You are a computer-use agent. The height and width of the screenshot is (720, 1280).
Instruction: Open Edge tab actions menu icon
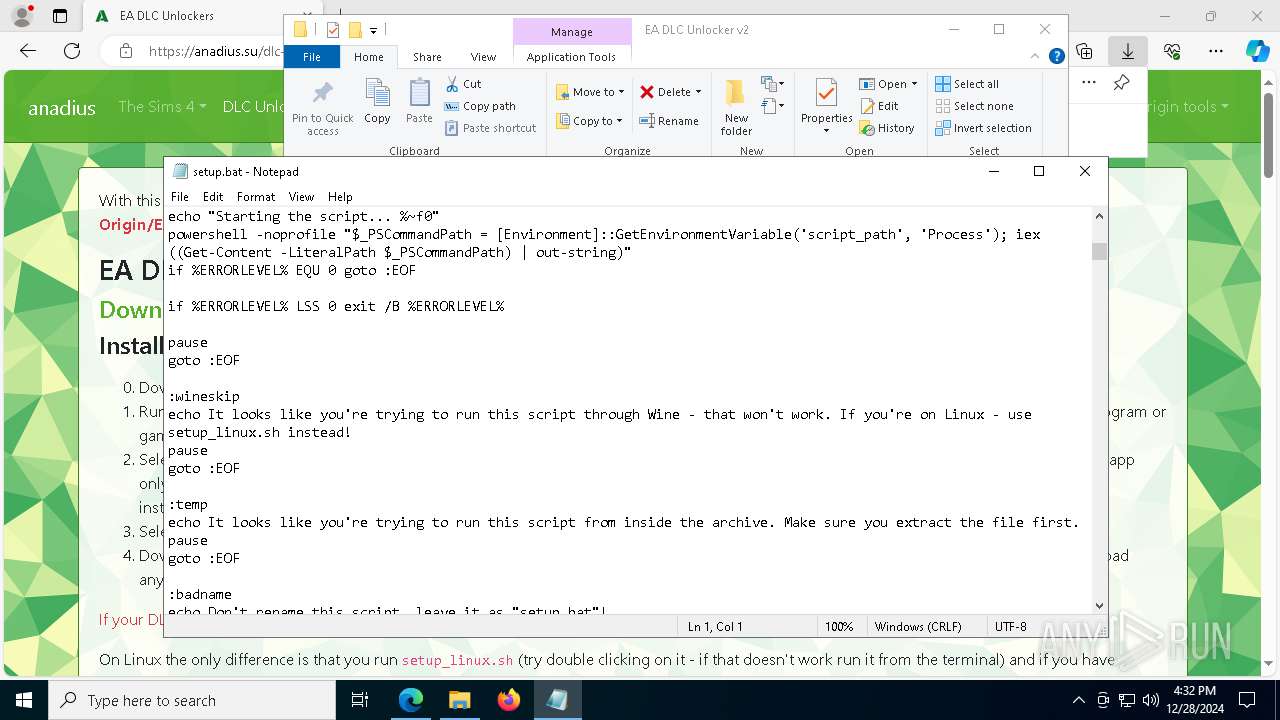point(60,16)
